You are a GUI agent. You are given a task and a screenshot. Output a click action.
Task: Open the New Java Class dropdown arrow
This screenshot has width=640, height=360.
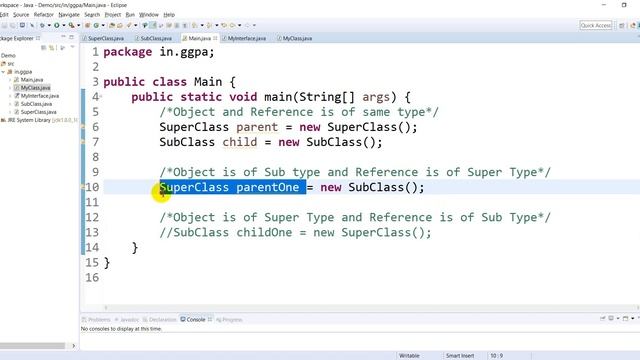point(103,25)
